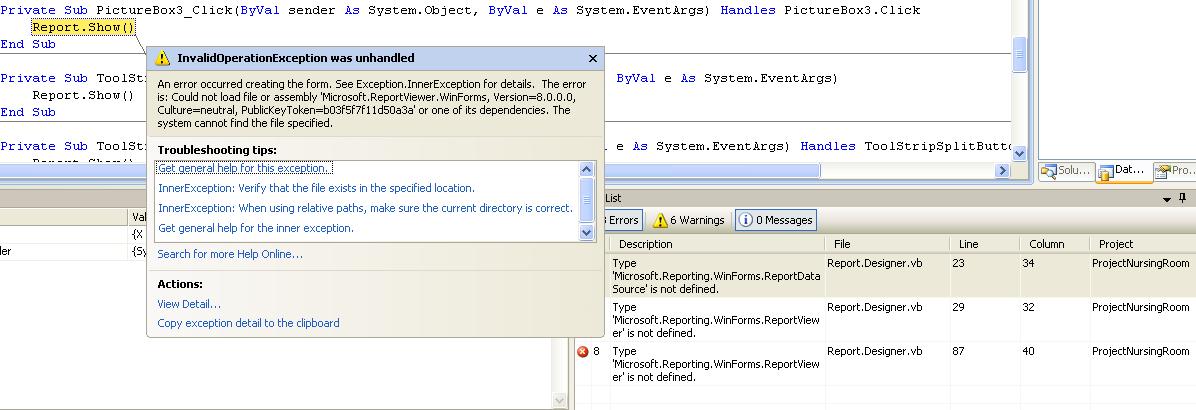Click the pin icon on Error List panel
The width and height of the screenshot is (1196, 410).
(1183, 199)
